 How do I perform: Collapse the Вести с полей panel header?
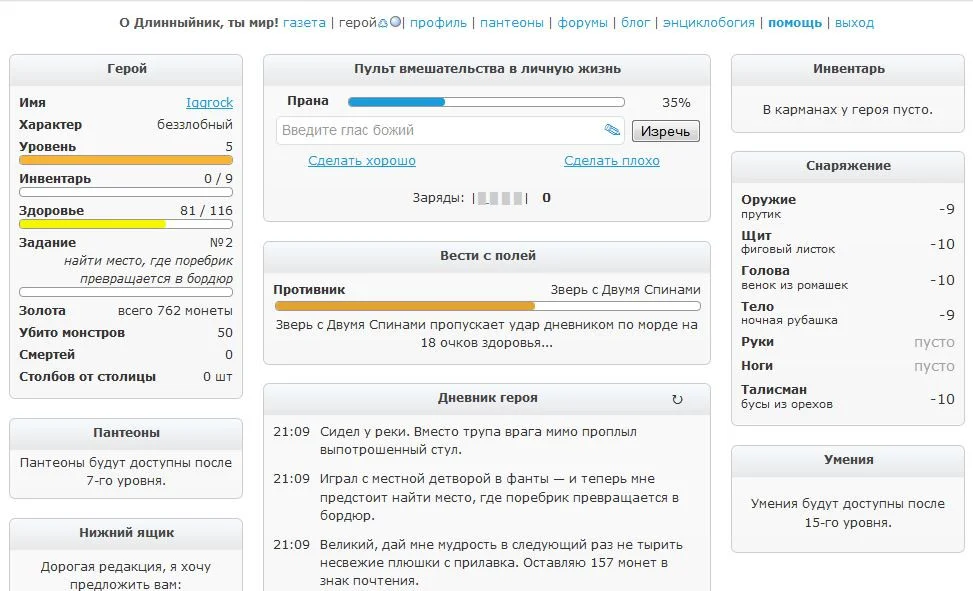pos(487,256)
